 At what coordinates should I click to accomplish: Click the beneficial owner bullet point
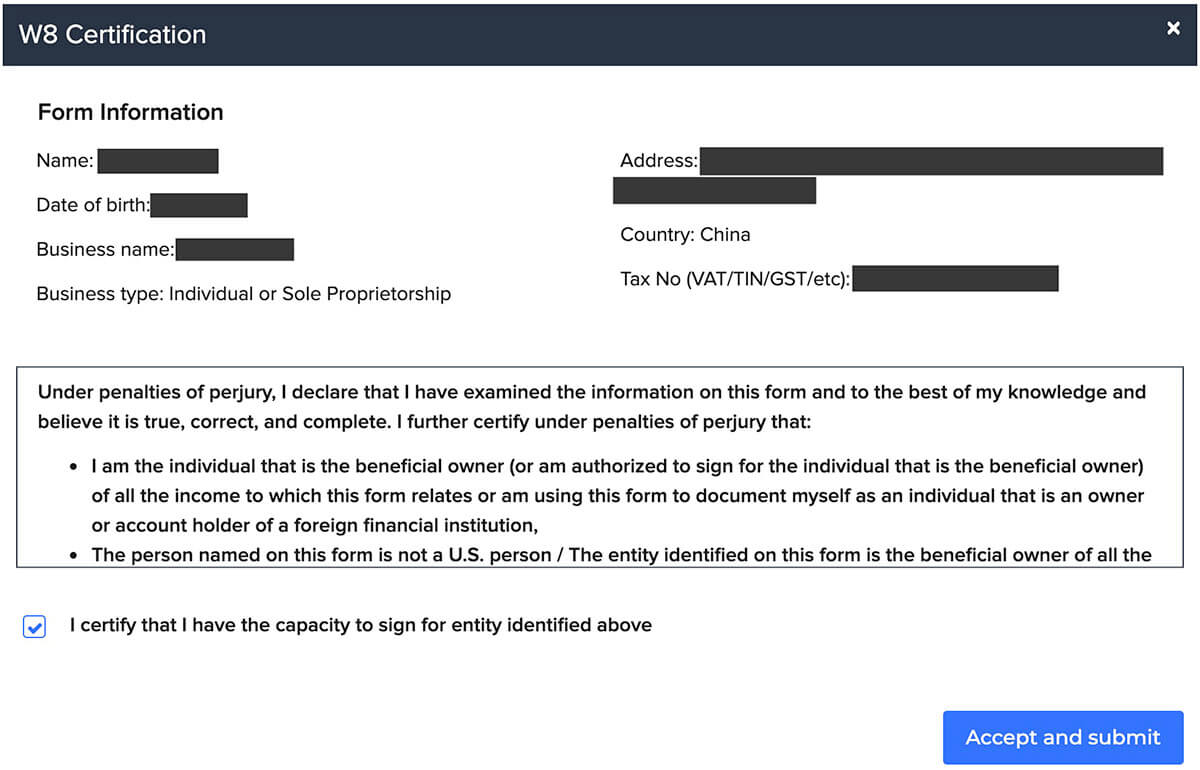[x=617, y=495]
